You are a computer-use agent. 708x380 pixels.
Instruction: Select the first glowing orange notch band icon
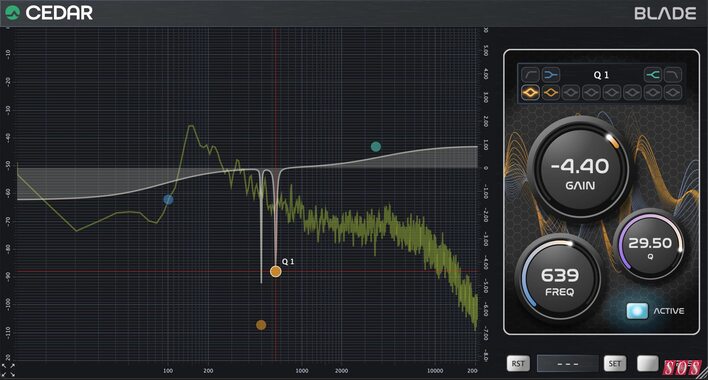tap(530, 93)
